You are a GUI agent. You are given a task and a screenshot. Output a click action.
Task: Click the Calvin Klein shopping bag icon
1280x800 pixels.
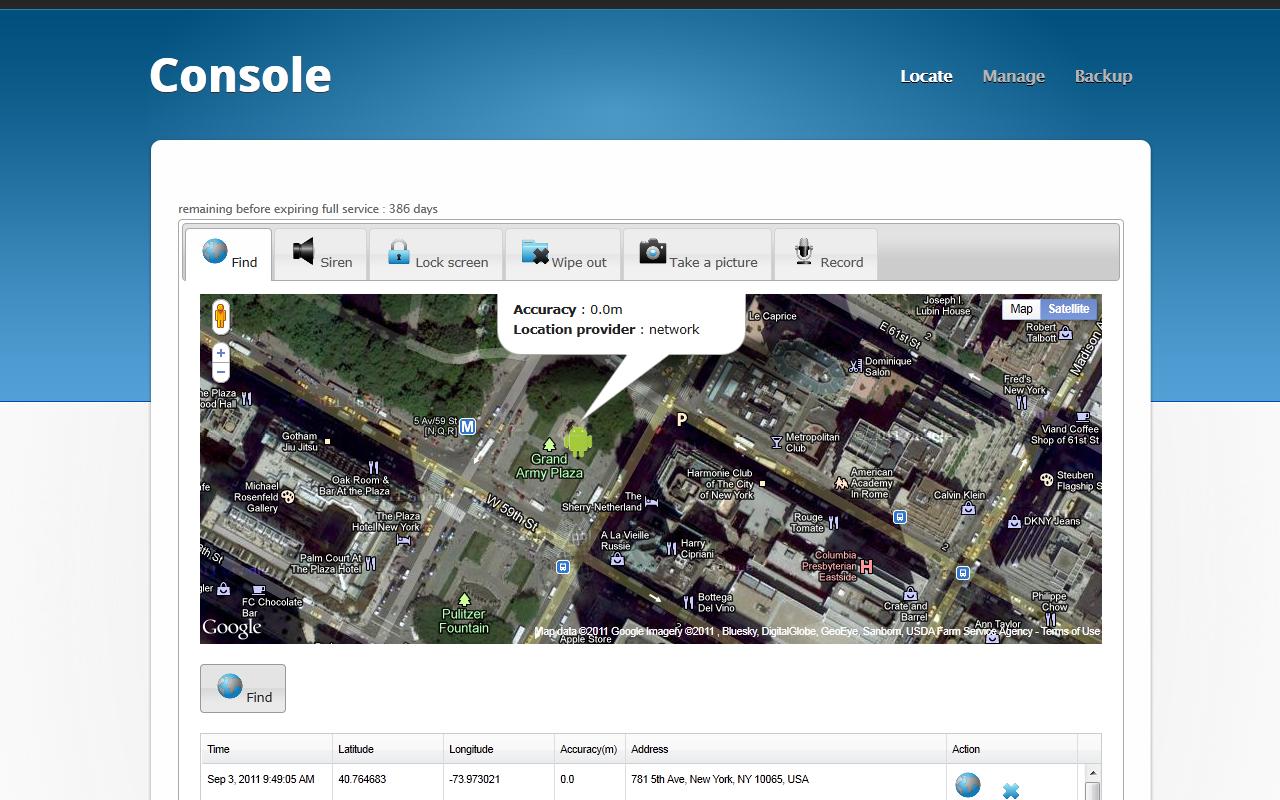coord(967,508)
